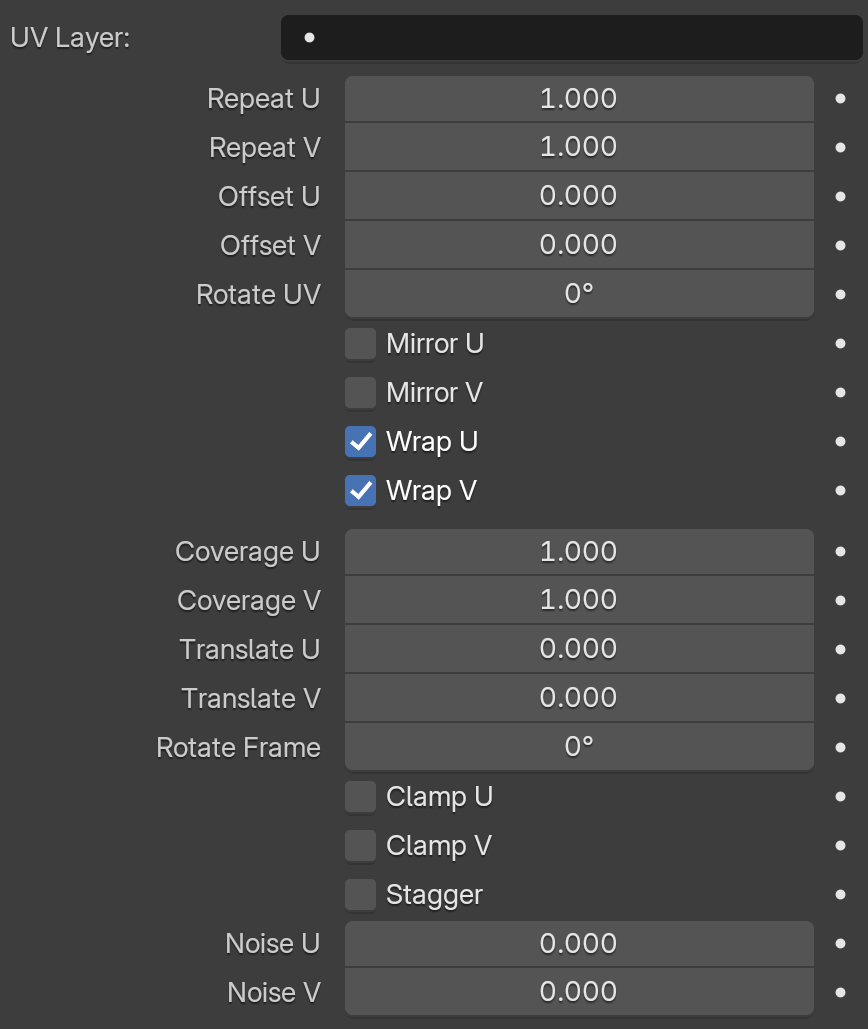Click the Offset U value field
This screenshot has height=1029, width=868.
pyautogui.click(x=579, y=196)
